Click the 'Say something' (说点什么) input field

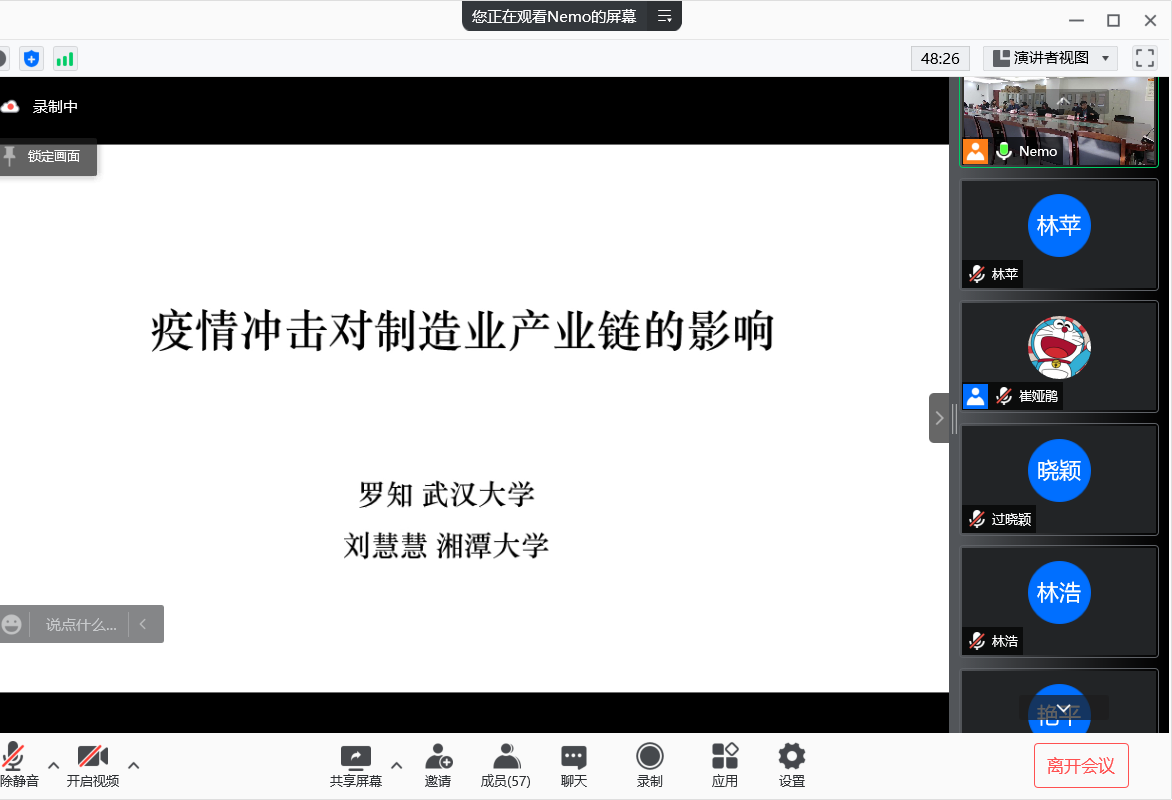coord(80,624)
